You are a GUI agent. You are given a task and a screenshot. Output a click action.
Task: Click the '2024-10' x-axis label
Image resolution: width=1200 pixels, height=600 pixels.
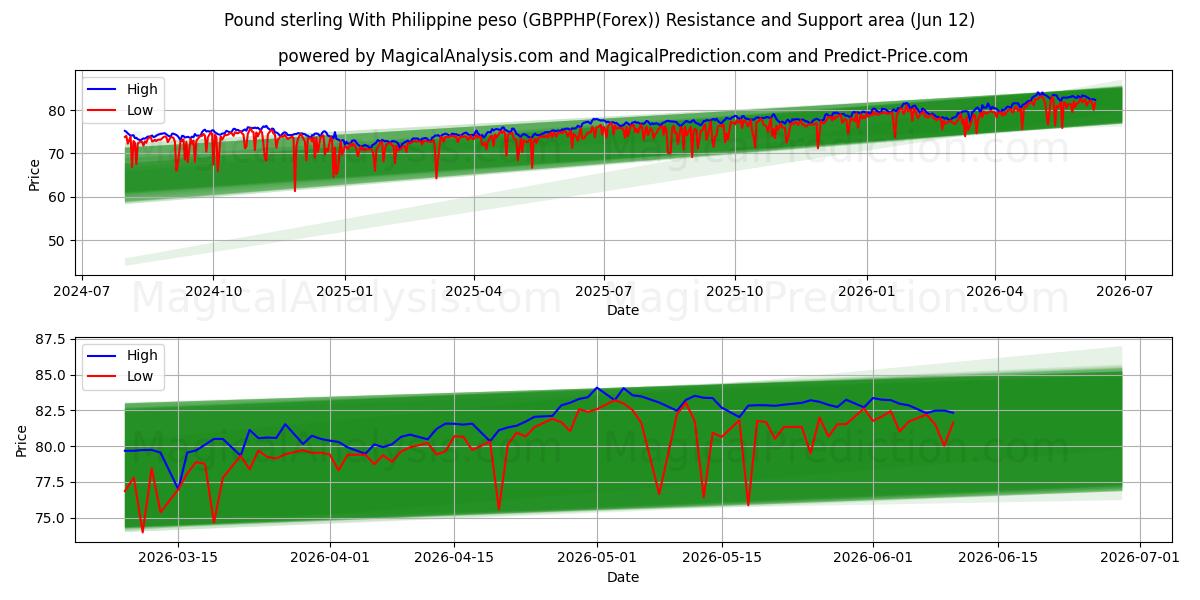point(213,291)
